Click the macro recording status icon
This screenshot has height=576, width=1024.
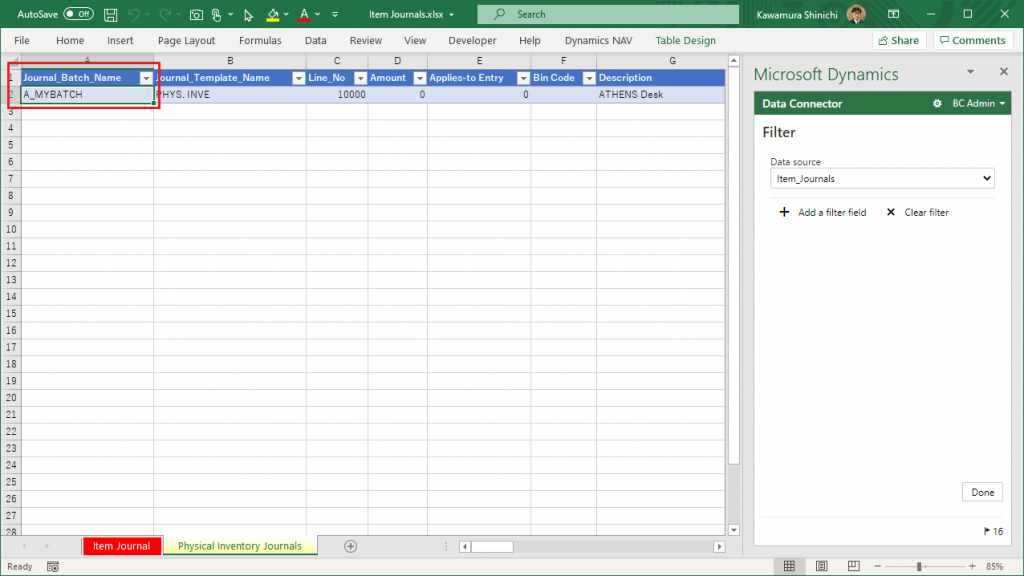53,567
